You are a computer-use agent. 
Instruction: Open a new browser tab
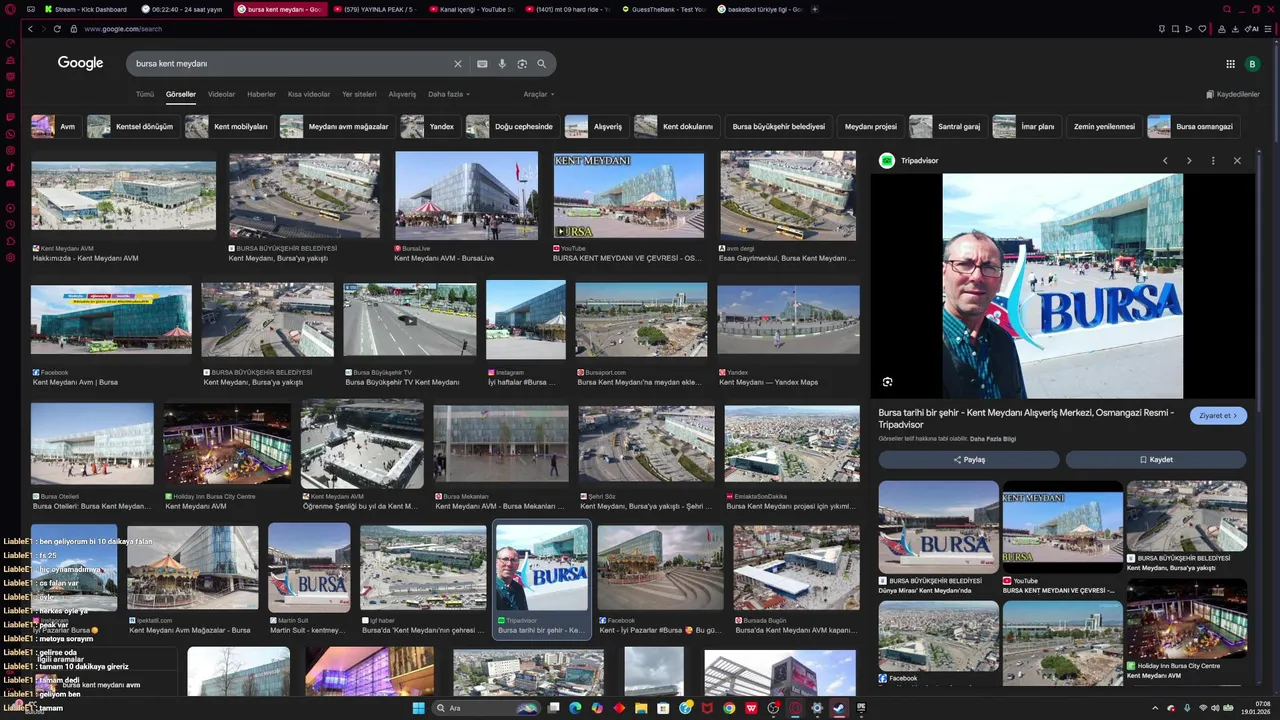pyautogui.click(x=815, y=9)
